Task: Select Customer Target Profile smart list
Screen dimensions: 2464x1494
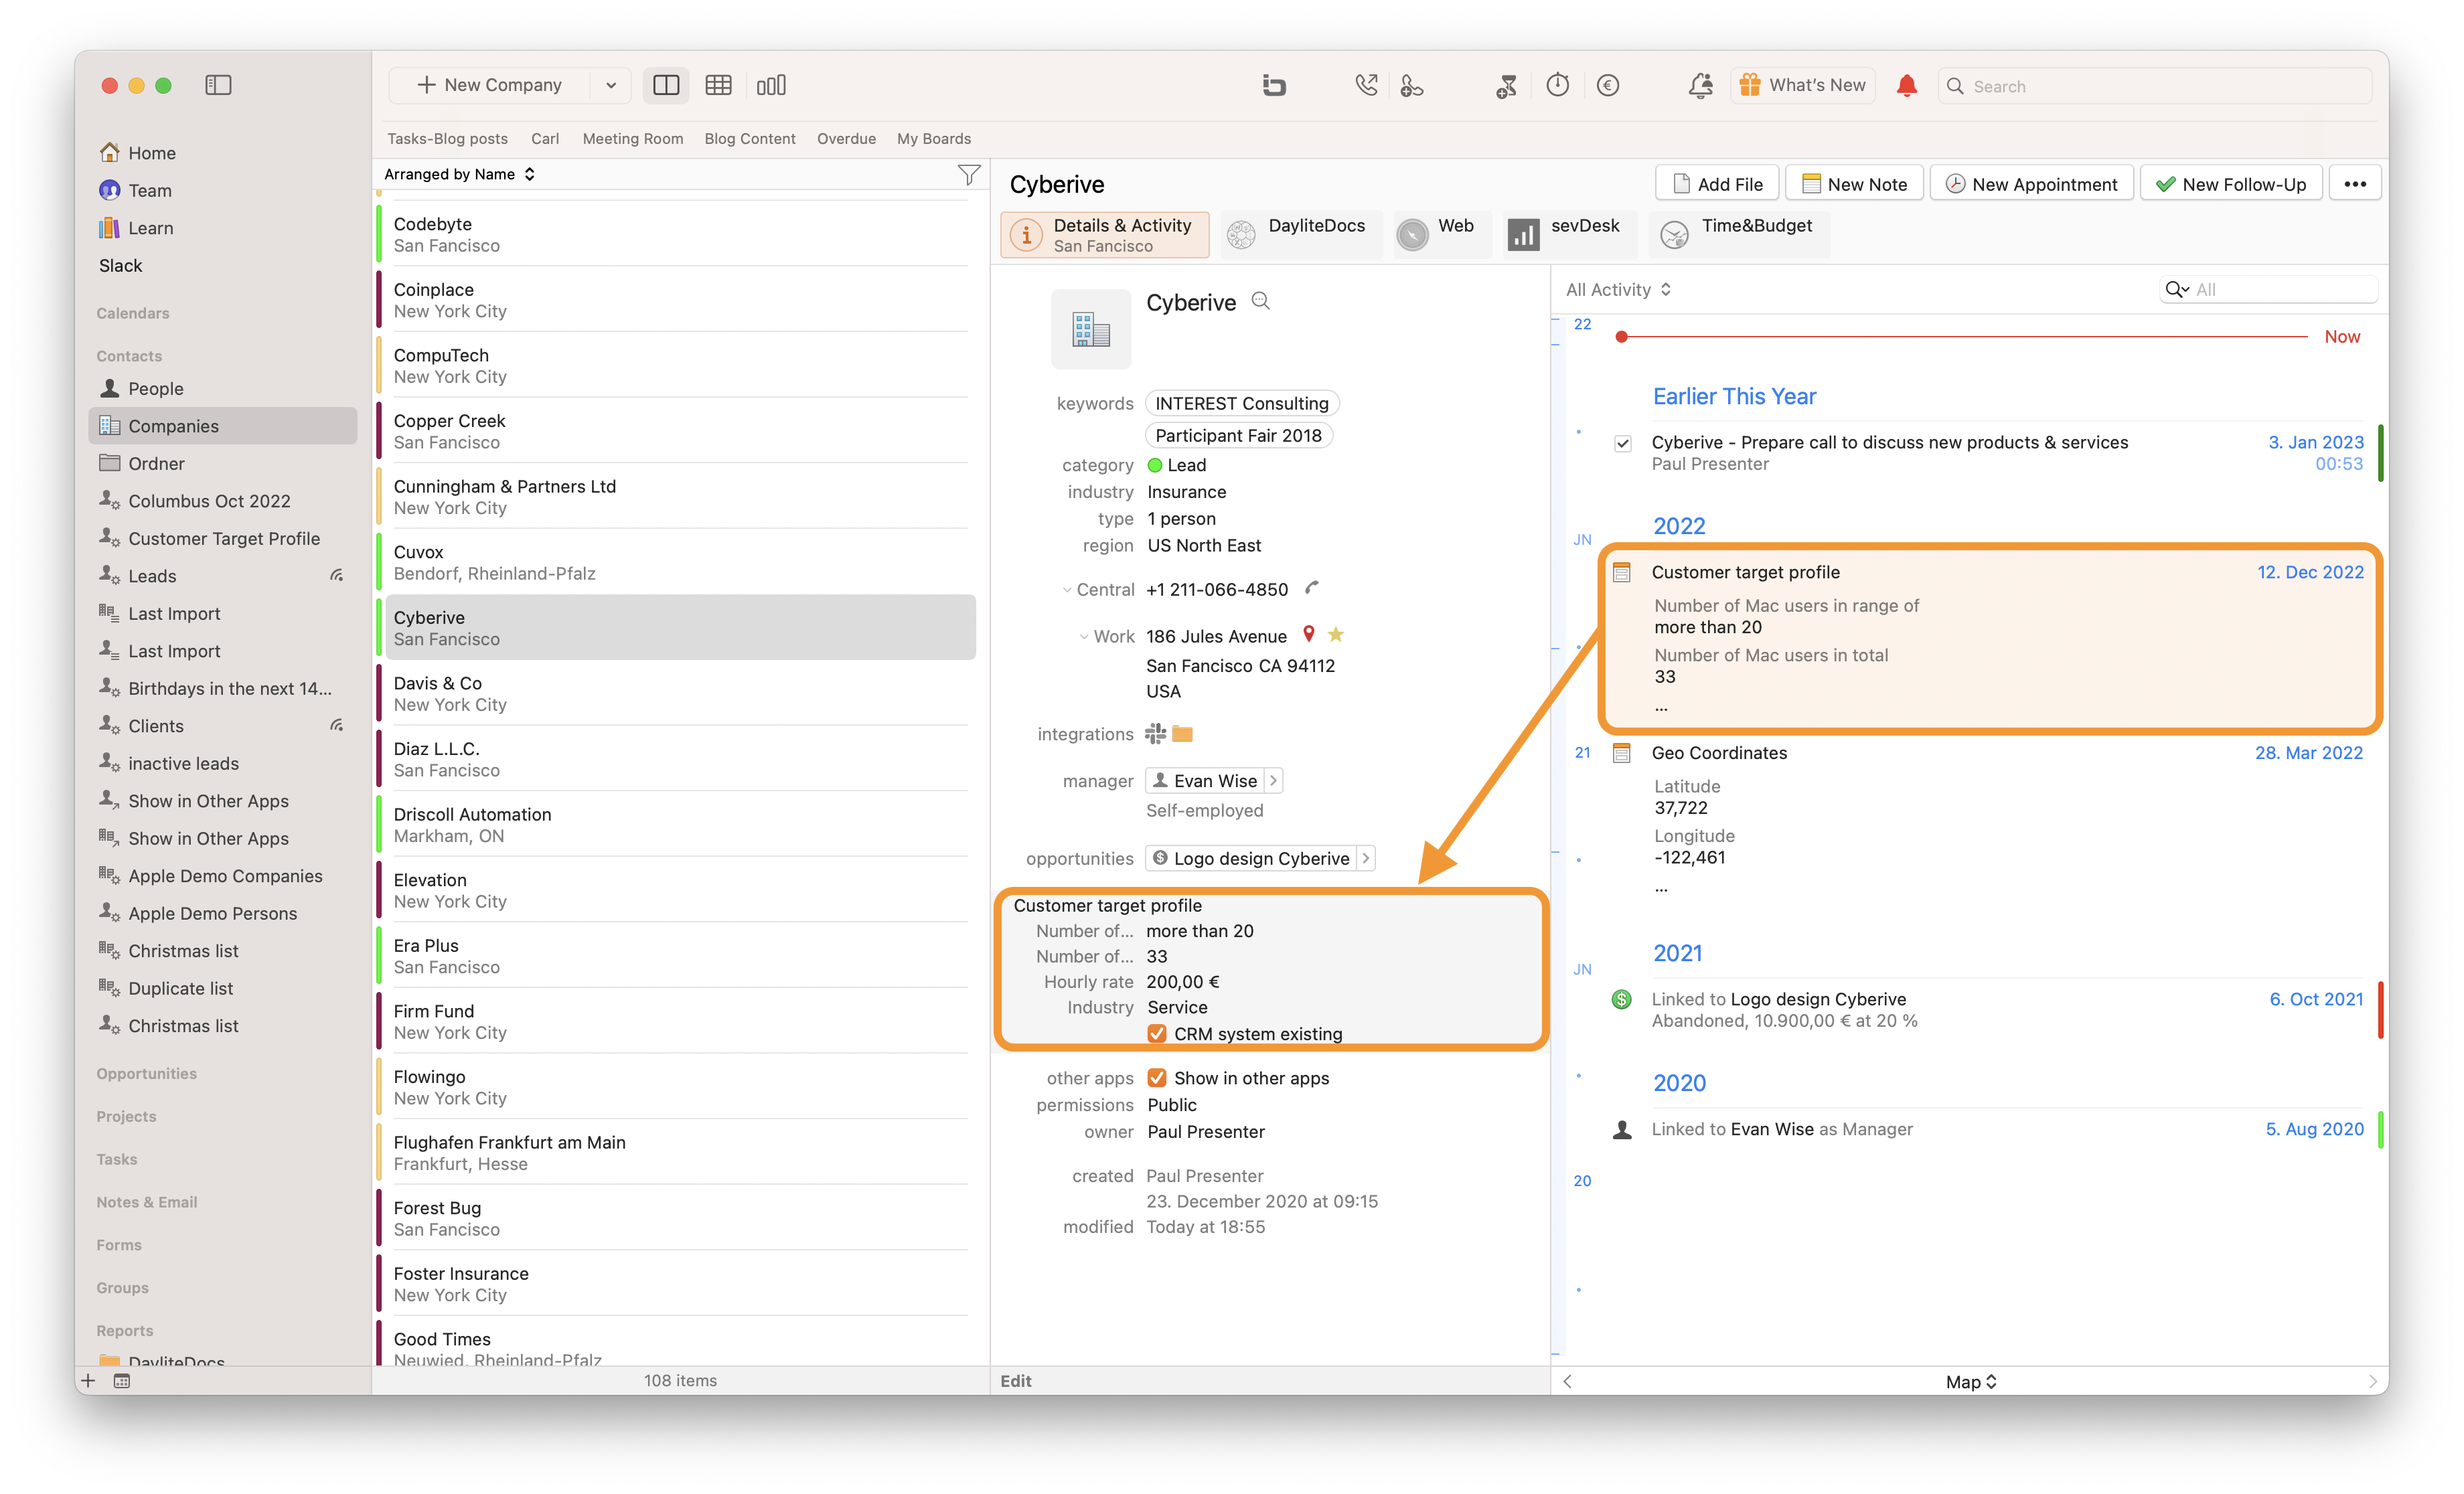Action: 224,538
